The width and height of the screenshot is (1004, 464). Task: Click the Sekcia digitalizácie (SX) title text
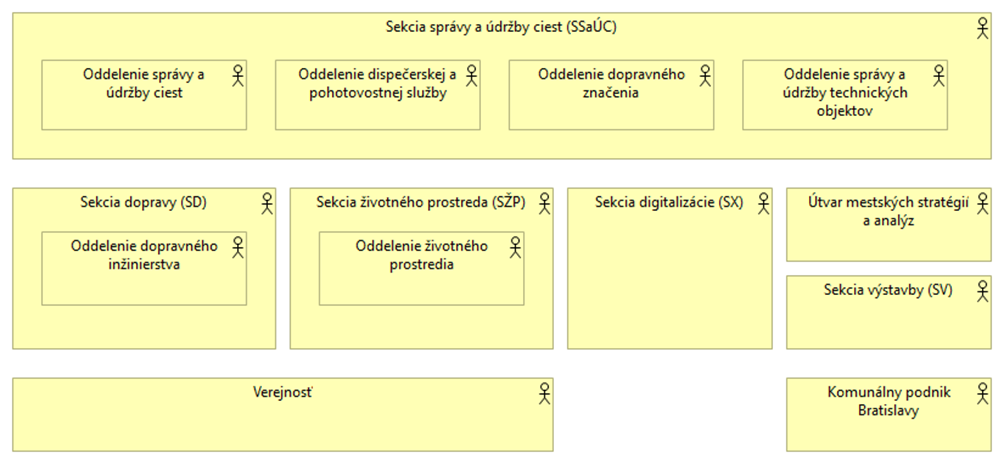[x=669, y=202]
